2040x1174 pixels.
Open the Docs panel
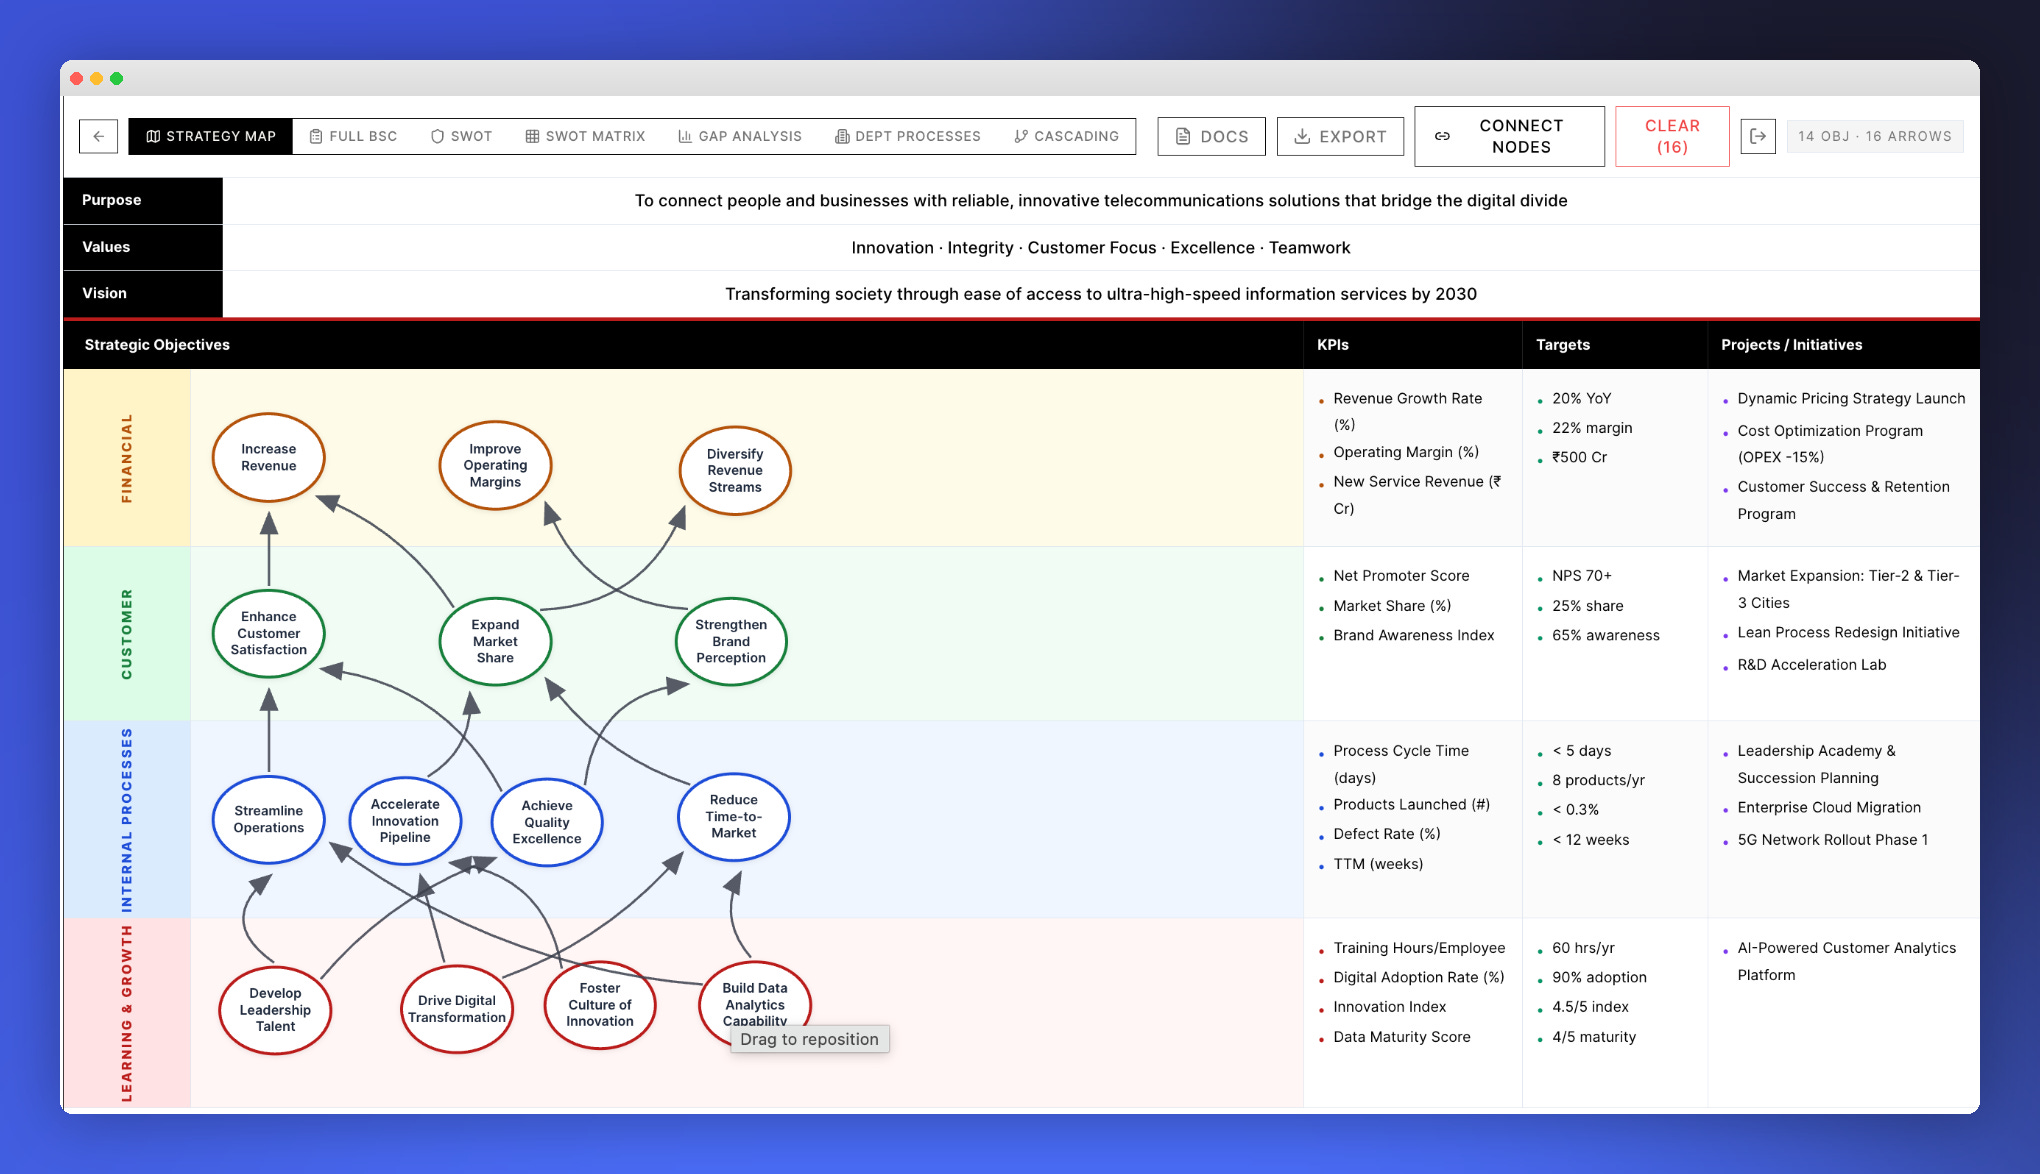click(1211, 136)
